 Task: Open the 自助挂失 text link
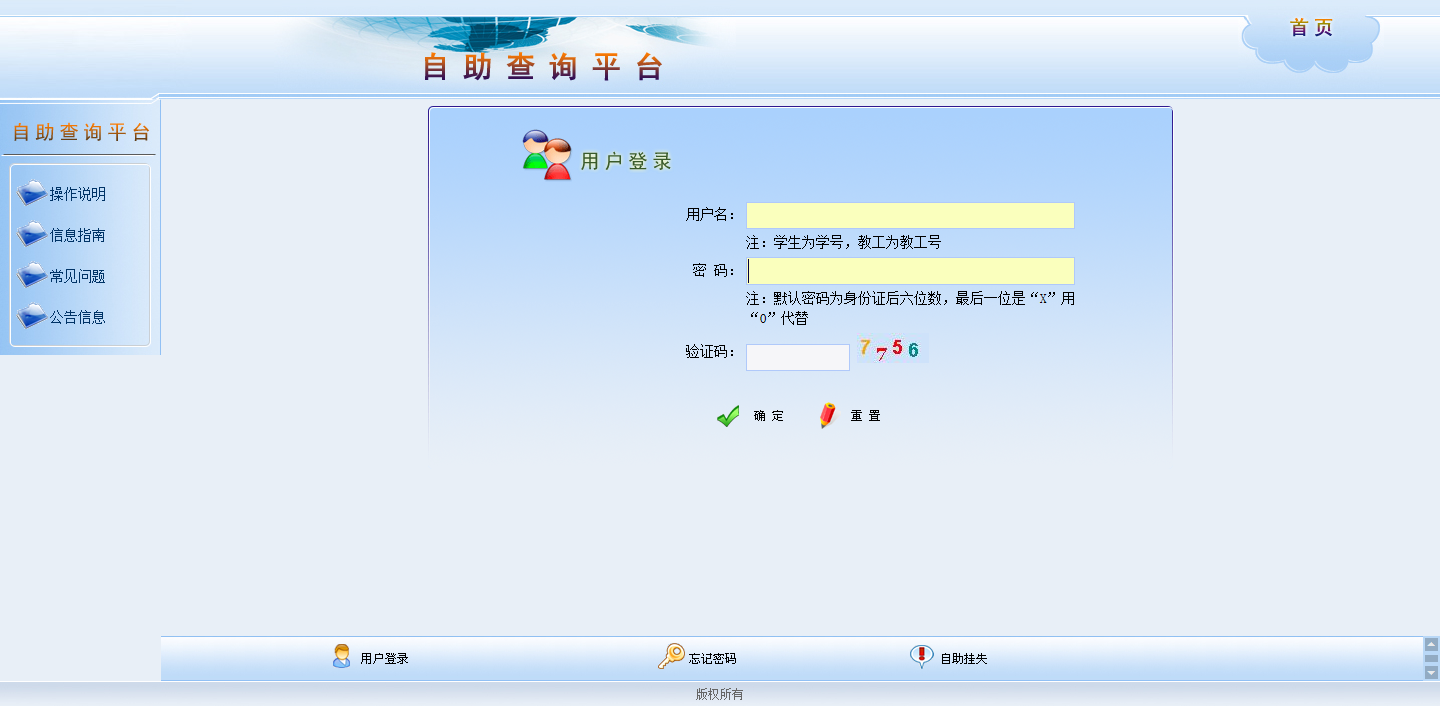tap(963, 659)
